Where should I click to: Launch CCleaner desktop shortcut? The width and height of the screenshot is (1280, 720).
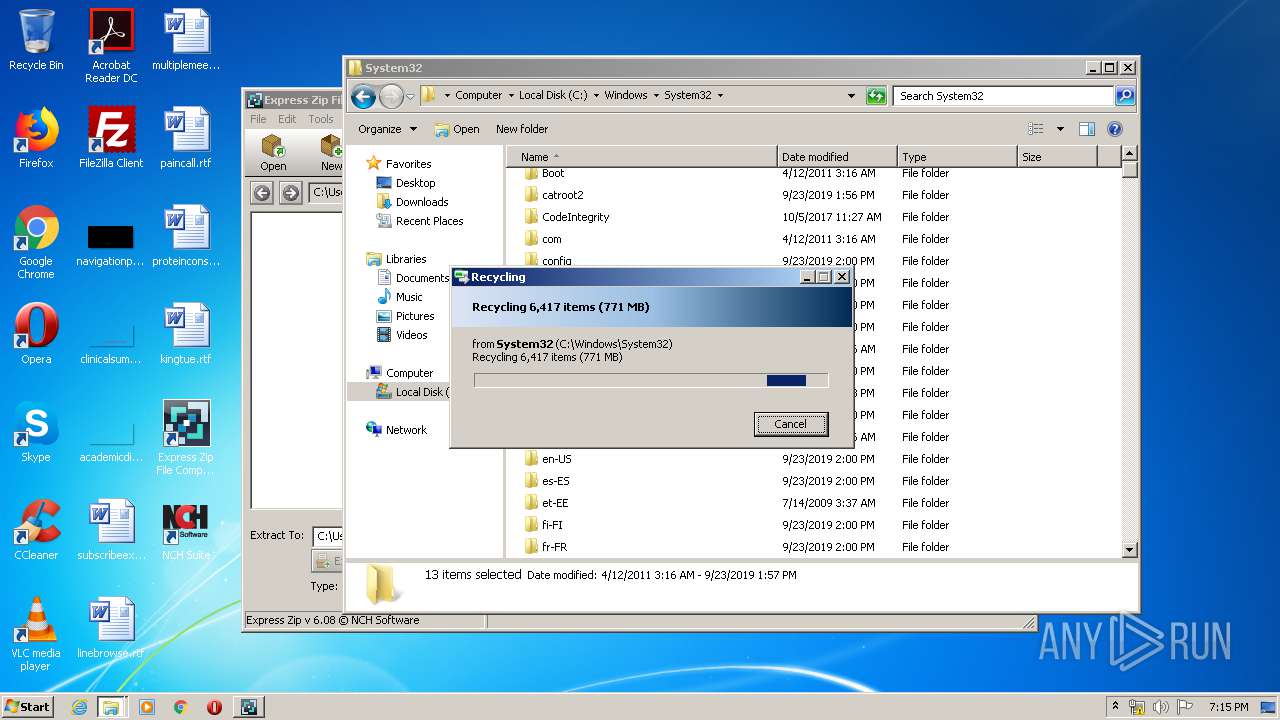point(36,530)
